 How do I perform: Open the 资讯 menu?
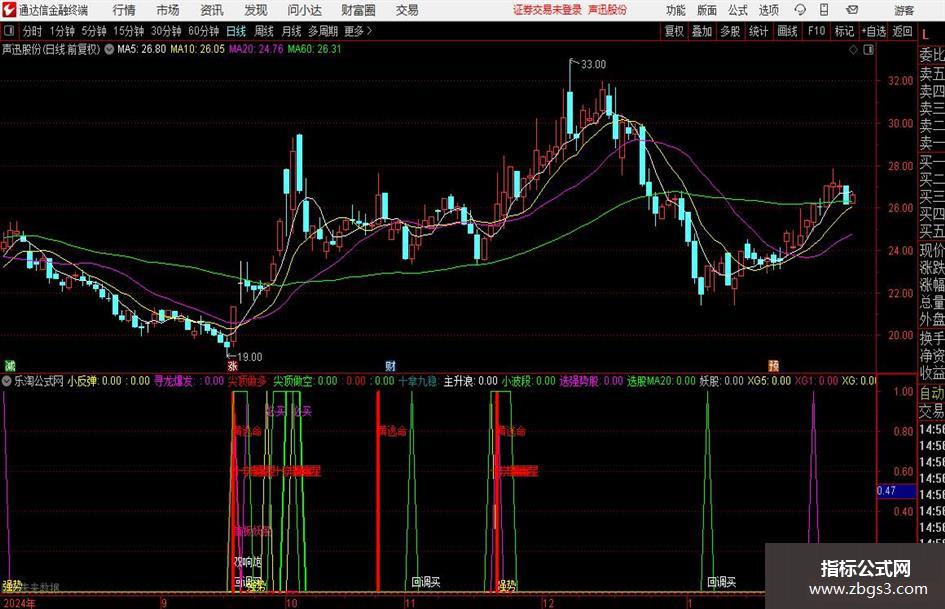pyautogui.click(x=212, y=10)
